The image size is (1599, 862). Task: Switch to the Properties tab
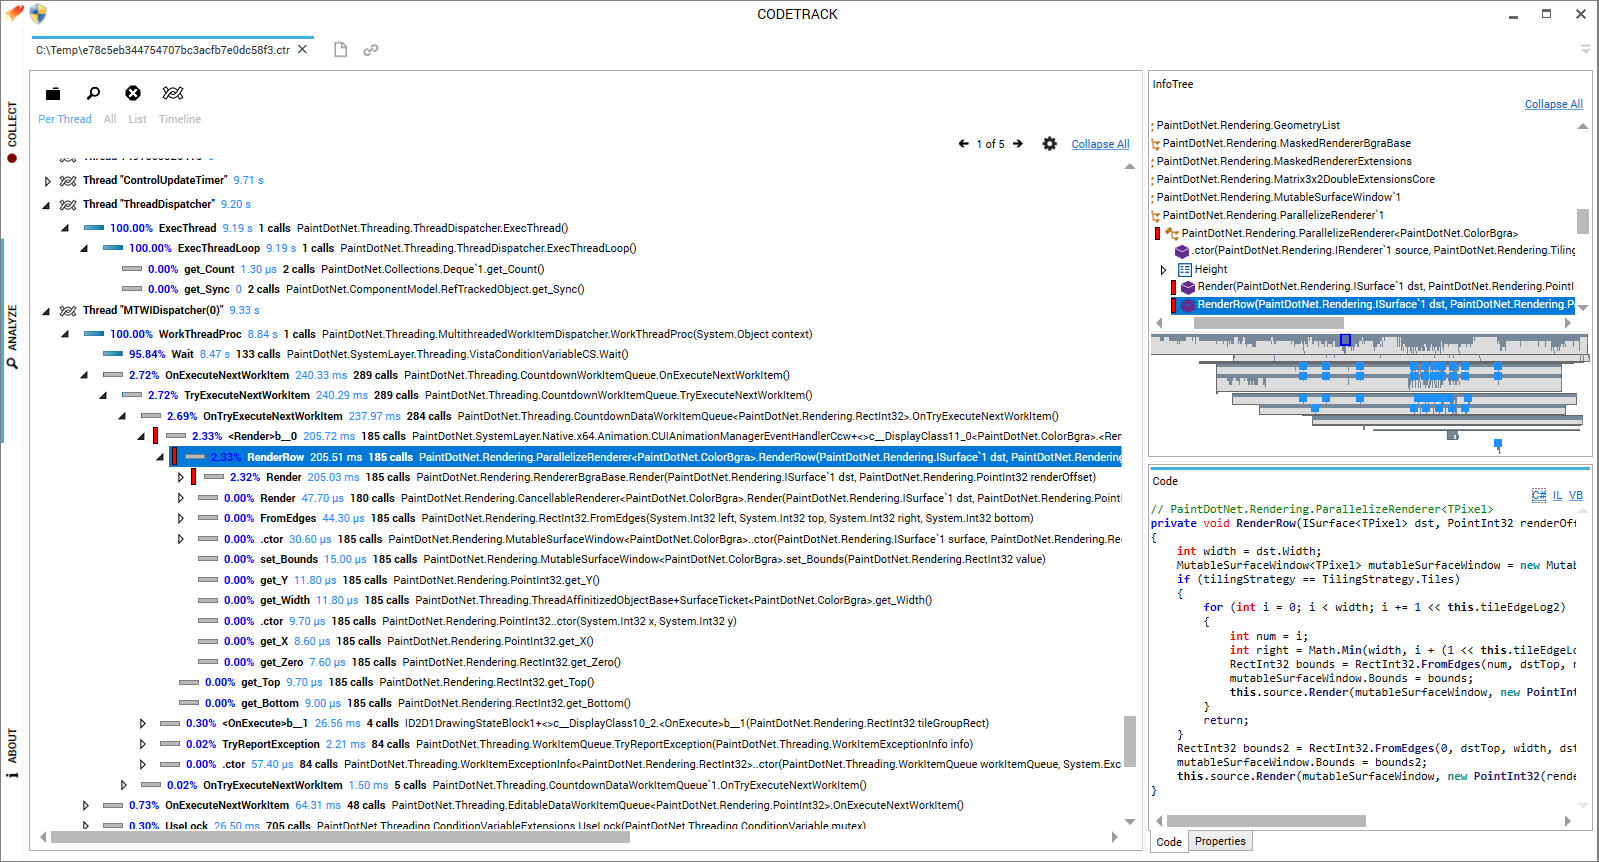click(x=1220, y=841)
